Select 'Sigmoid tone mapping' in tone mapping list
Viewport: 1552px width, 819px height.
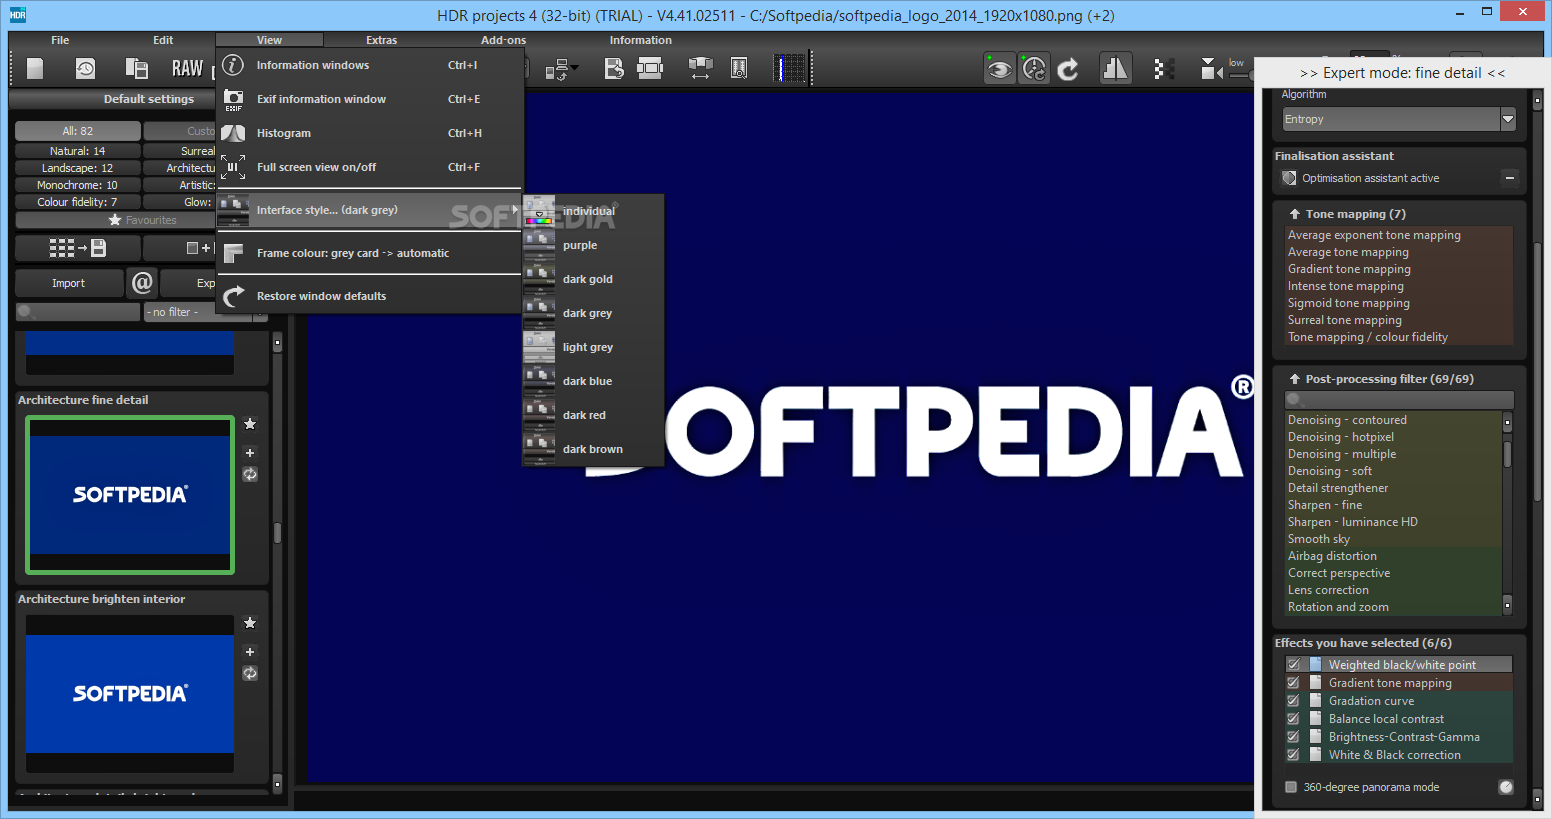1349,303
